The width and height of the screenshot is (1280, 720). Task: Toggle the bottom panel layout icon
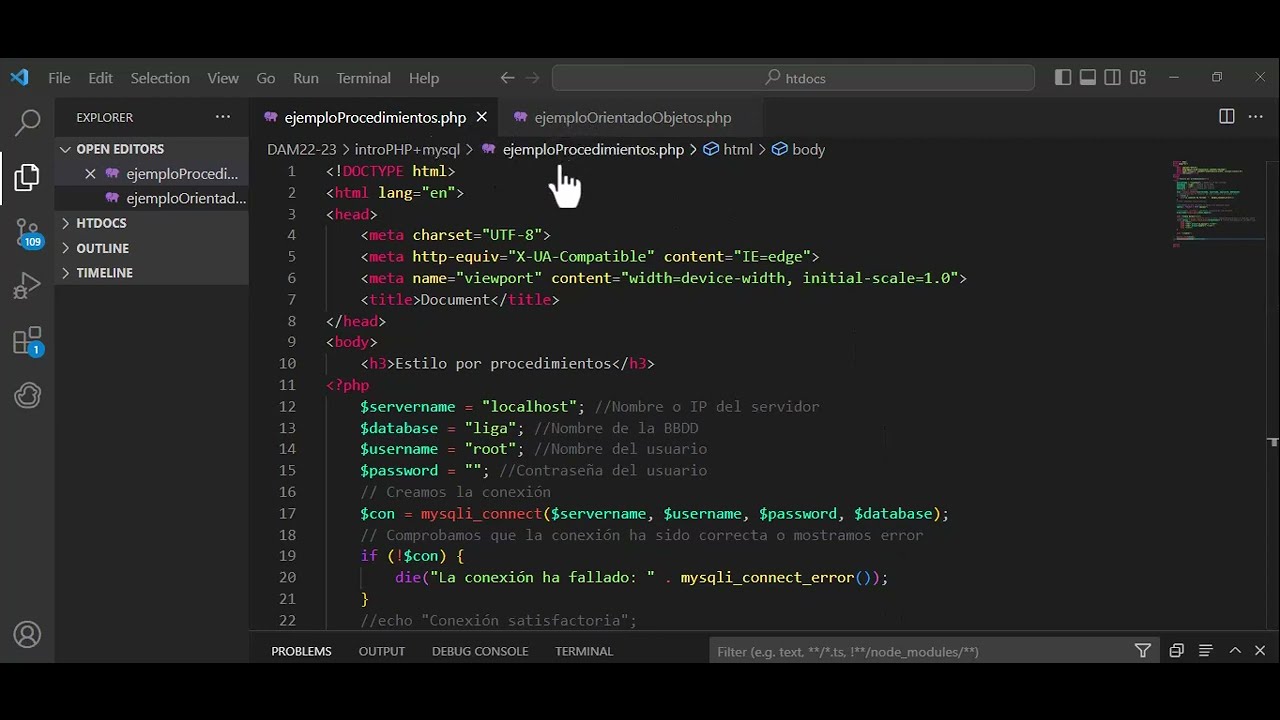click(1088, 78)
